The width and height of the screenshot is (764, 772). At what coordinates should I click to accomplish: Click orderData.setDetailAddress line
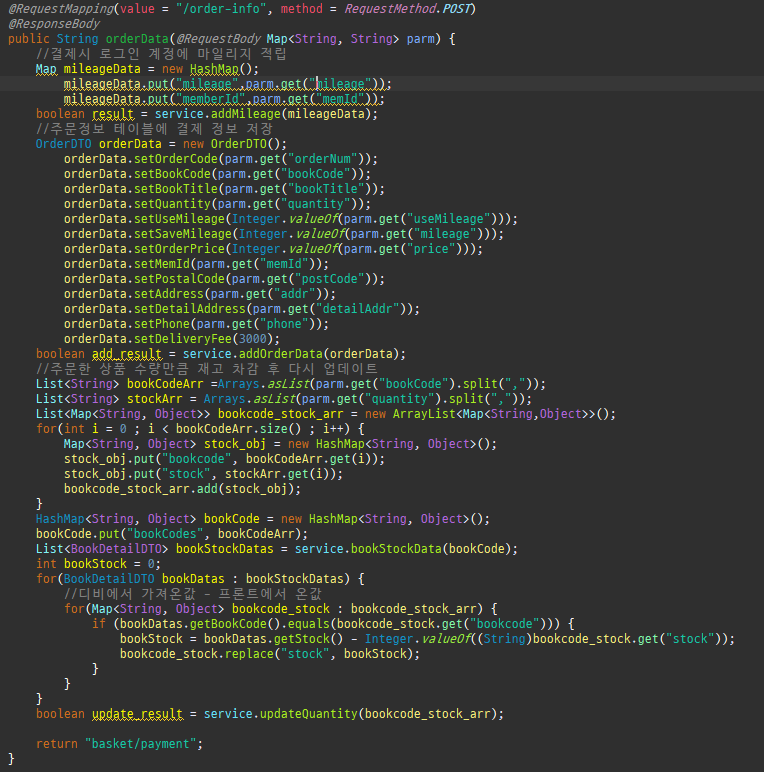coord(242,309)
